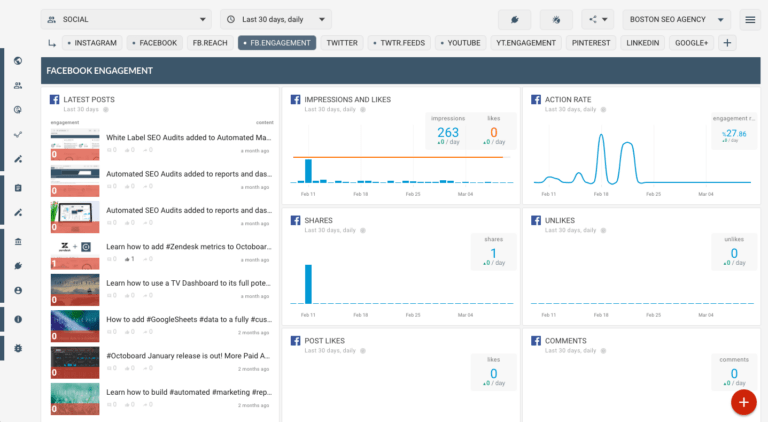Click the tall Feb 11 bar in Shares chart

[x=308, y=284]
